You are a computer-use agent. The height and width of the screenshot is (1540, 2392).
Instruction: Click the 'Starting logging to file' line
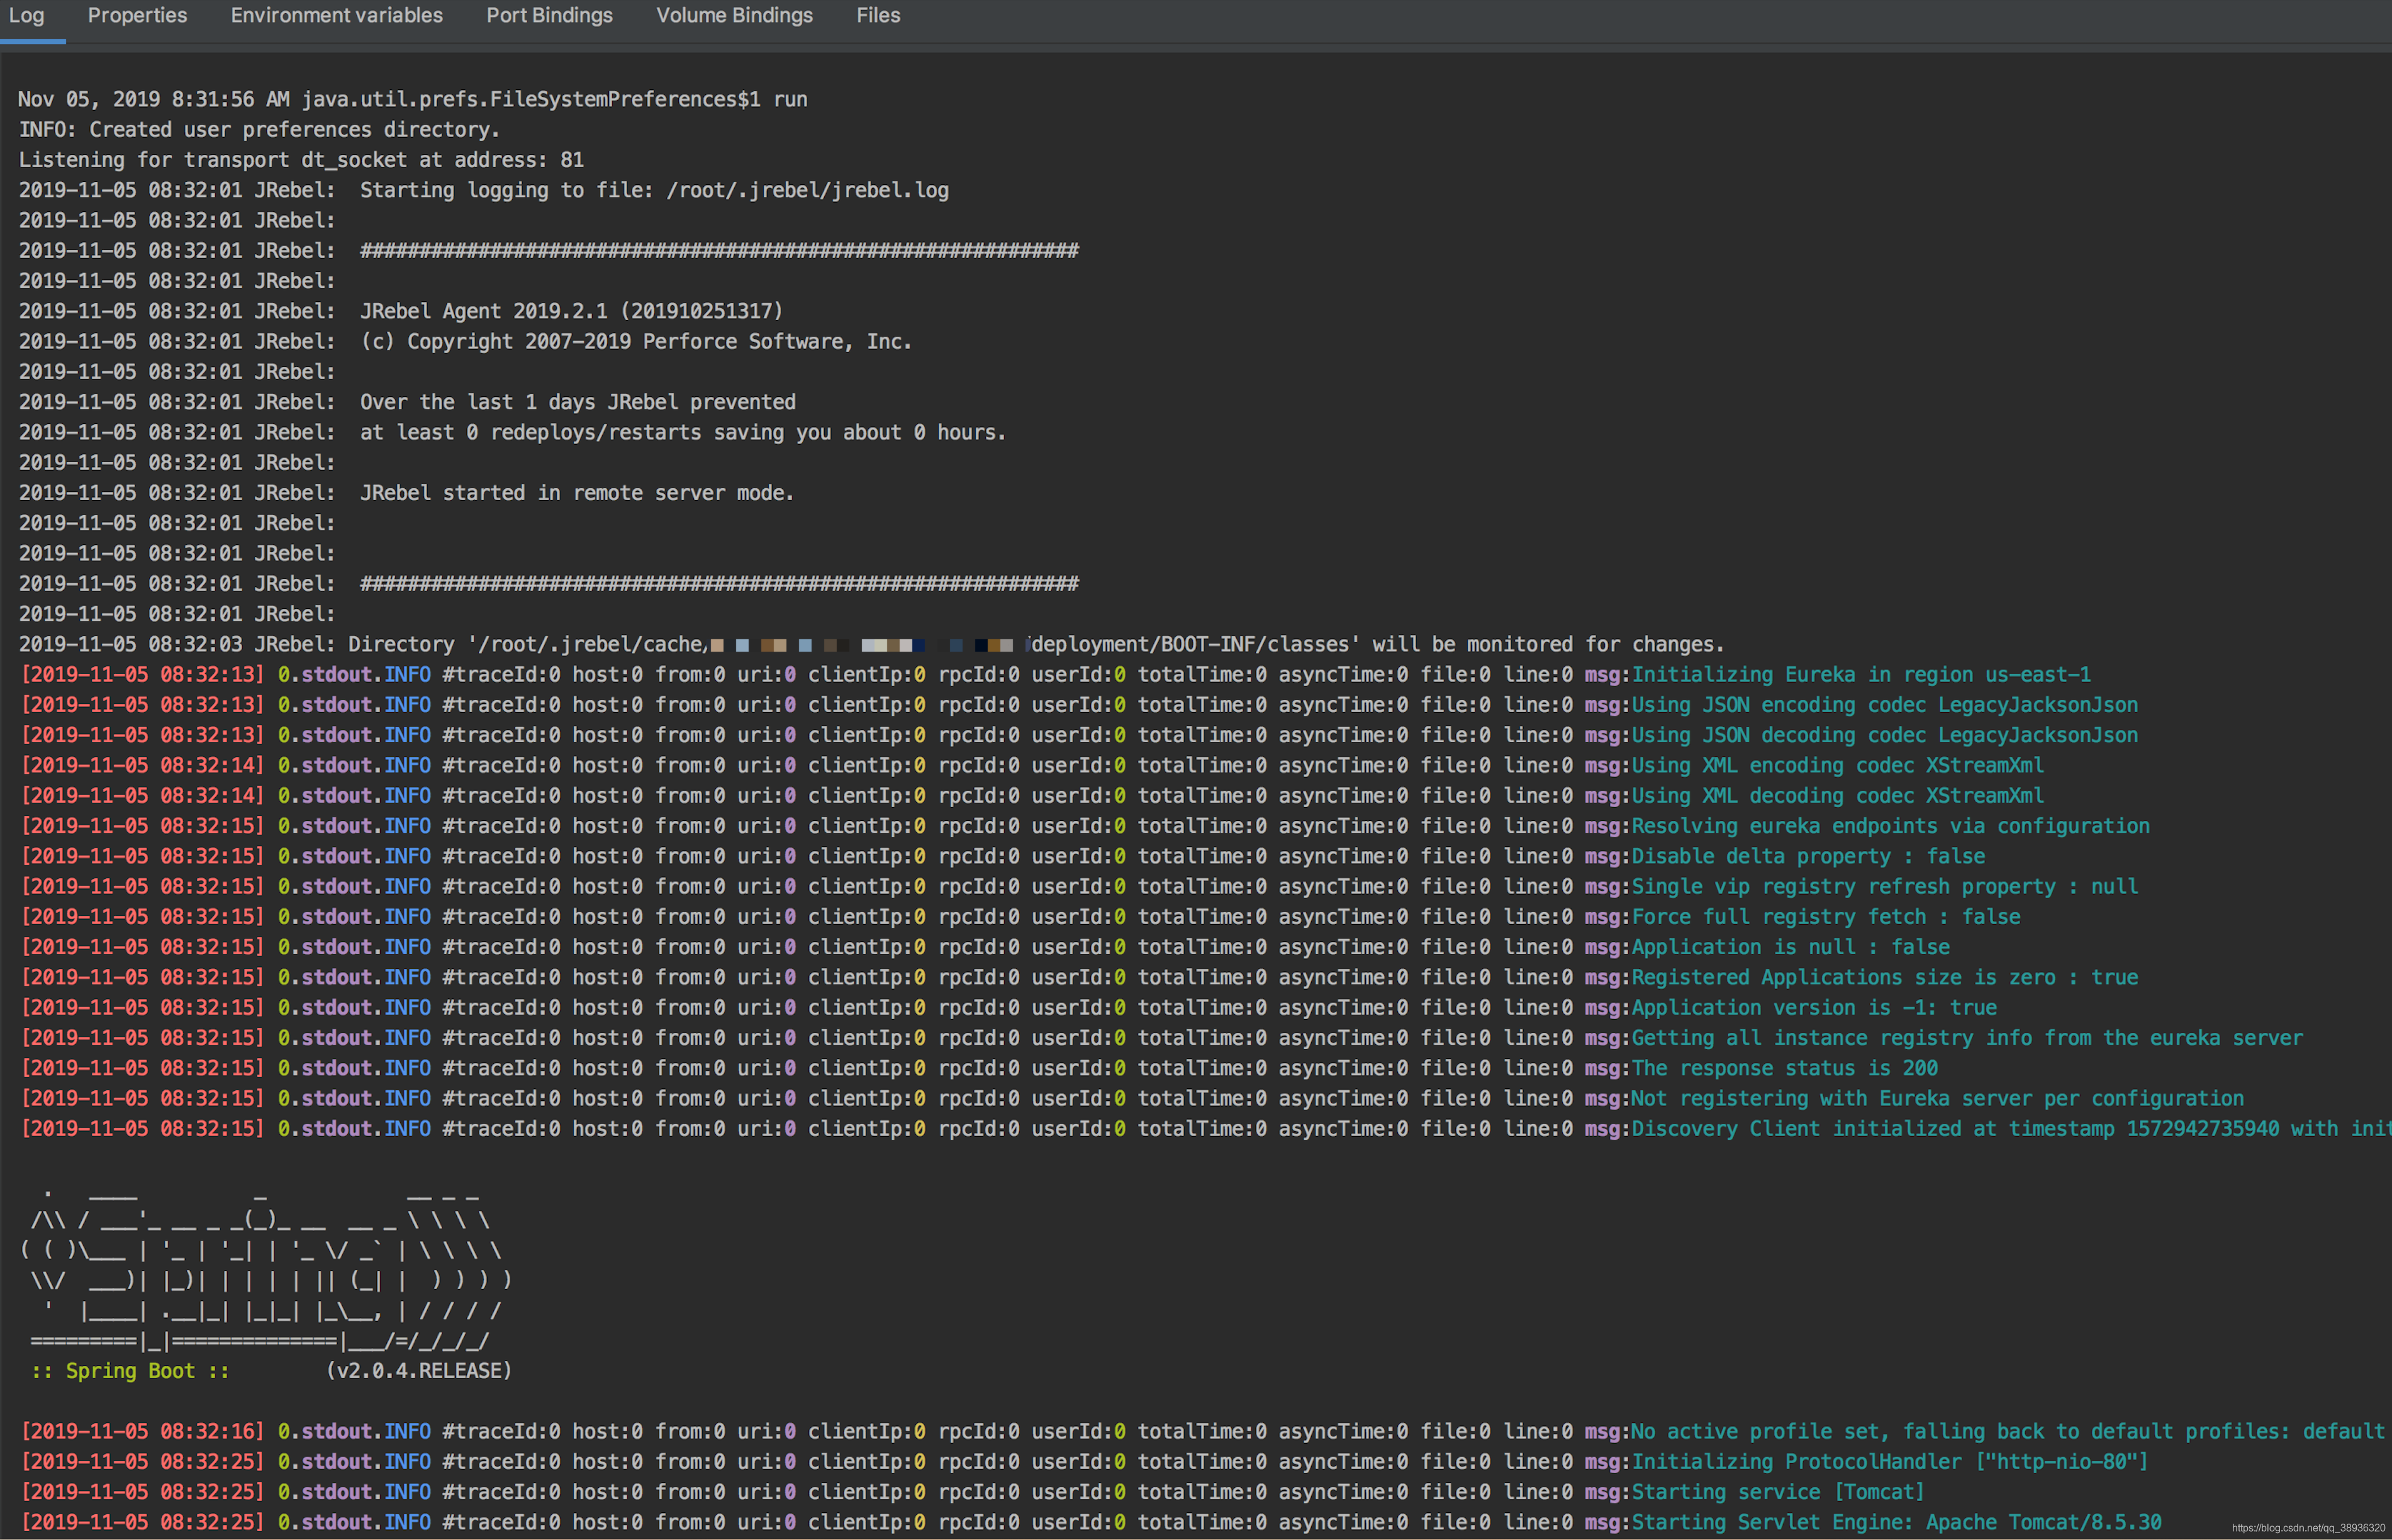[x=483, y=190]
